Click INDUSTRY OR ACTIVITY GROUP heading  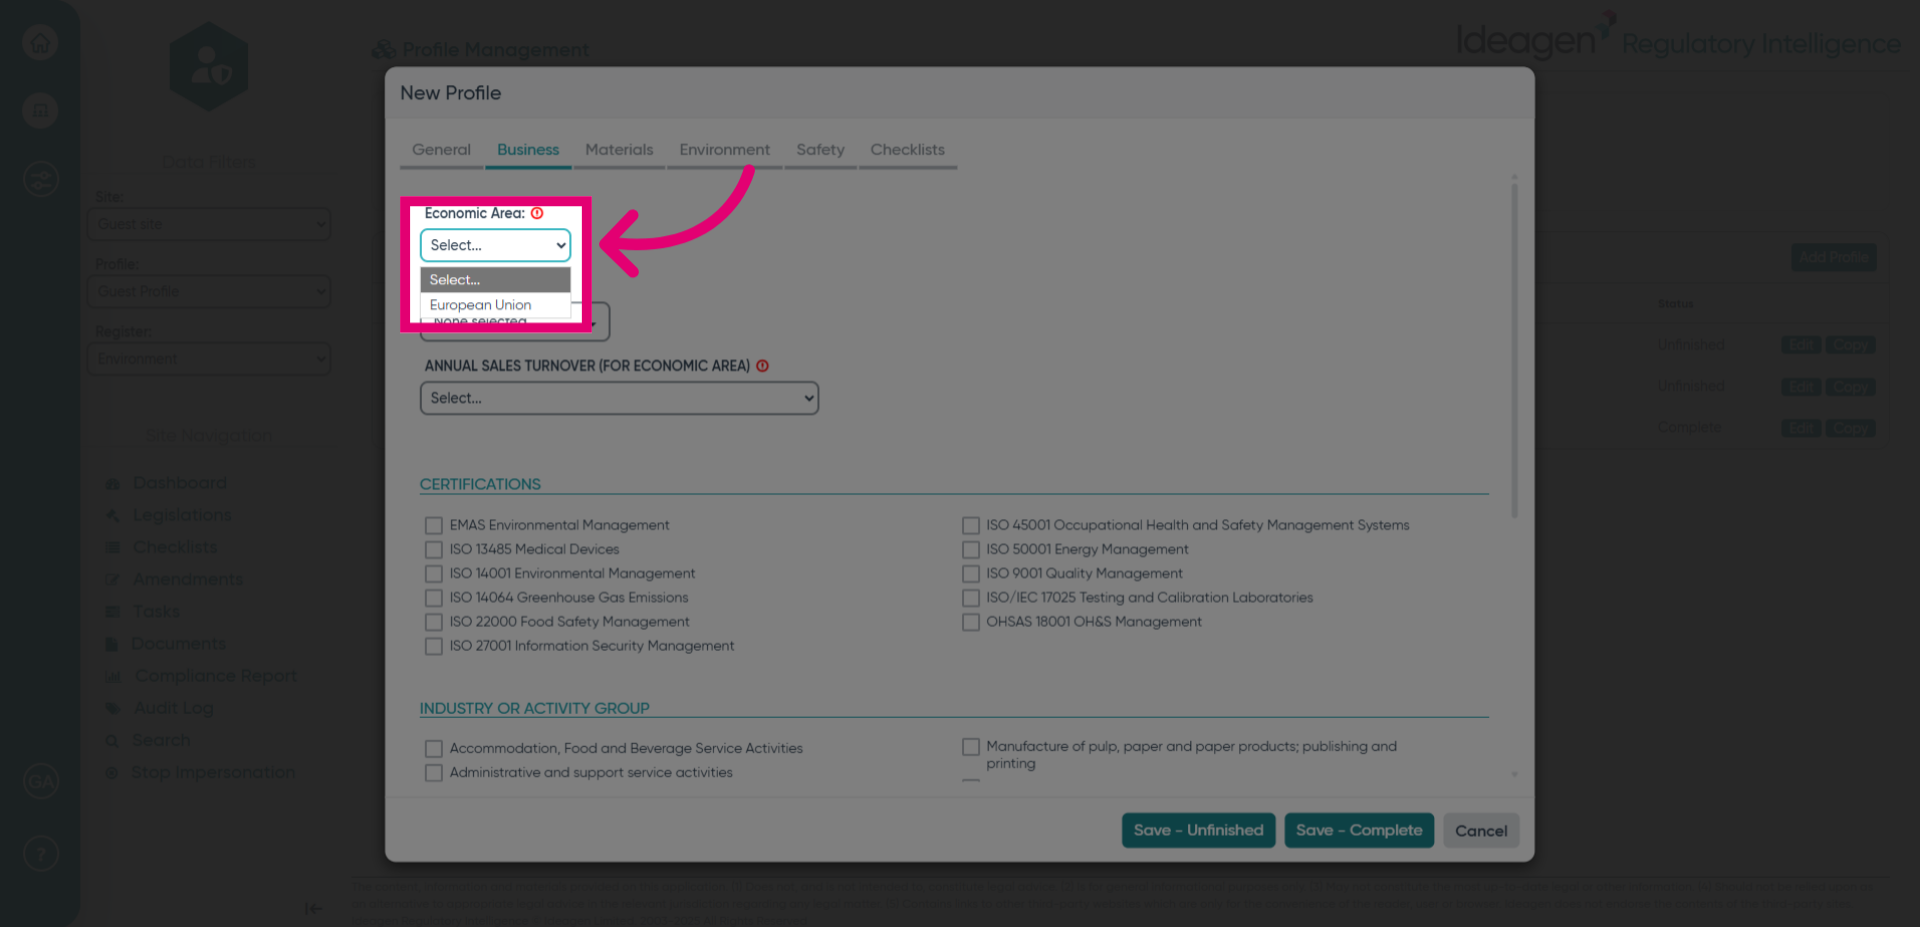(534, 708)
